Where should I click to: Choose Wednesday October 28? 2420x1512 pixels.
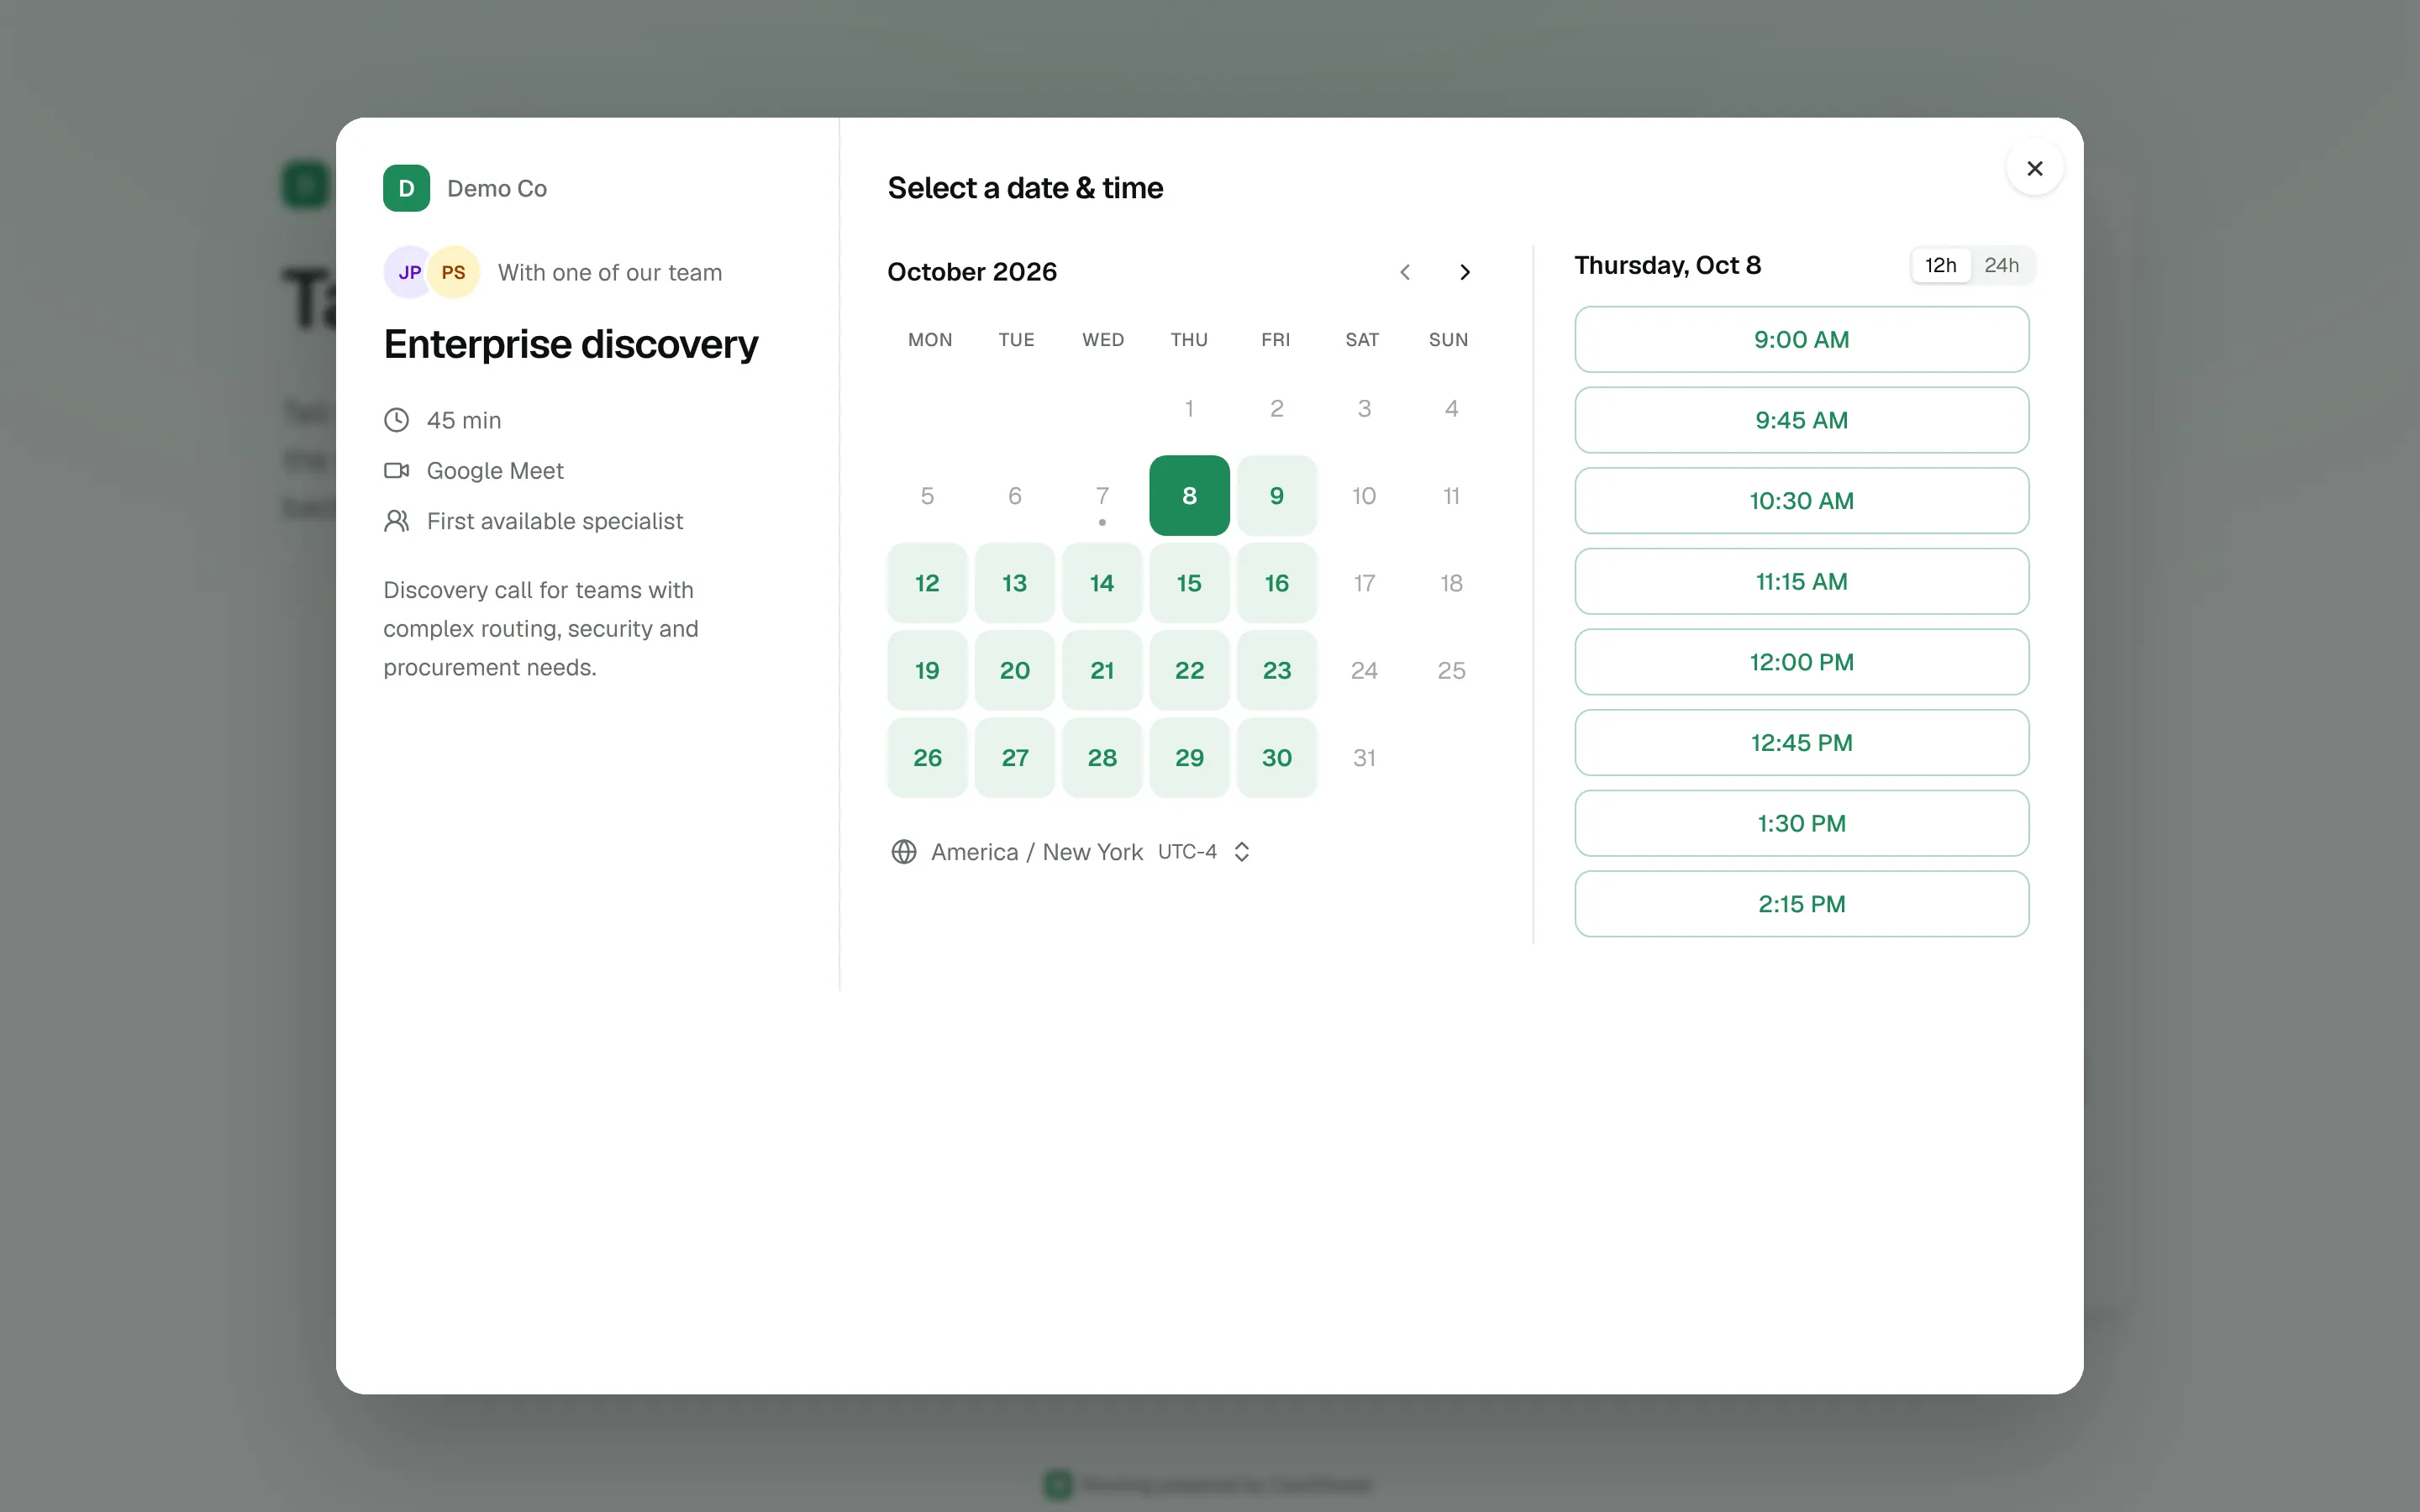tap(1102, 758)
